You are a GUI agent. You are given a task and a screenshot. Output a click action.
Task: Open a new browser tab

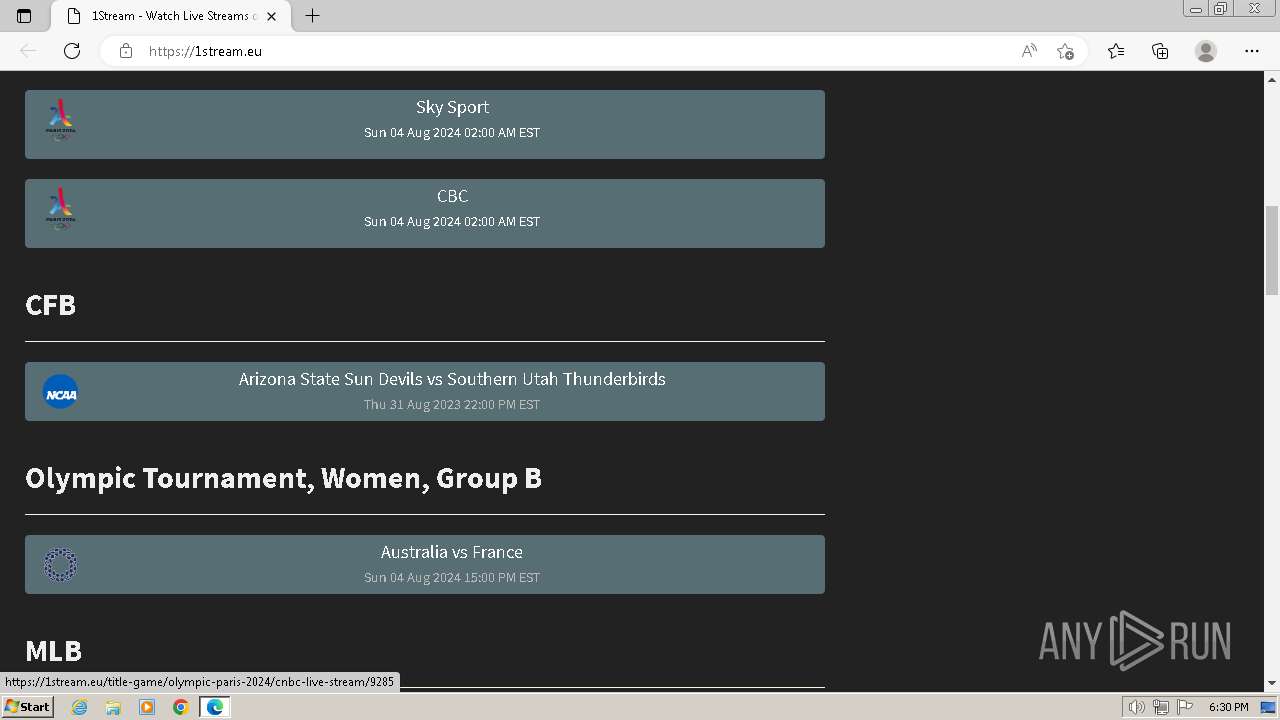point(312,16)
